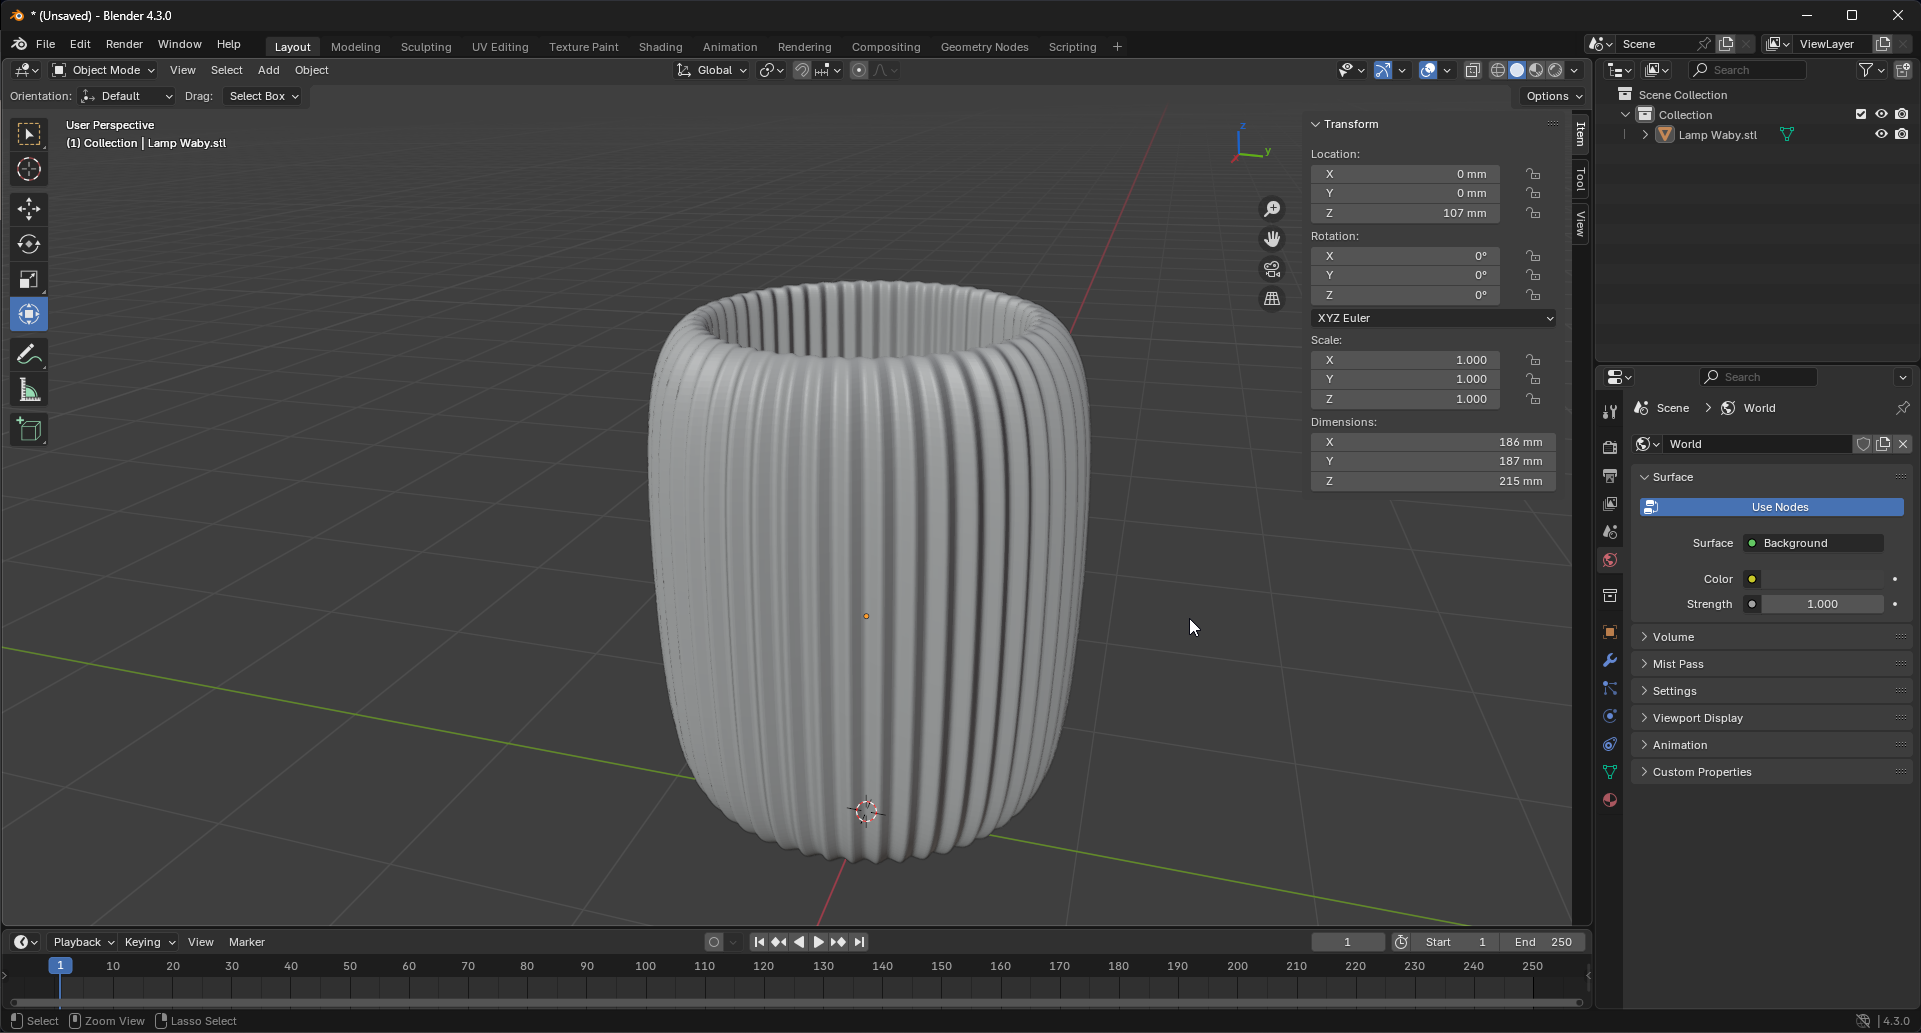Screen dimensions: 1921x1033
Task: Open Orientation Default dropdown
Action: 128,96
